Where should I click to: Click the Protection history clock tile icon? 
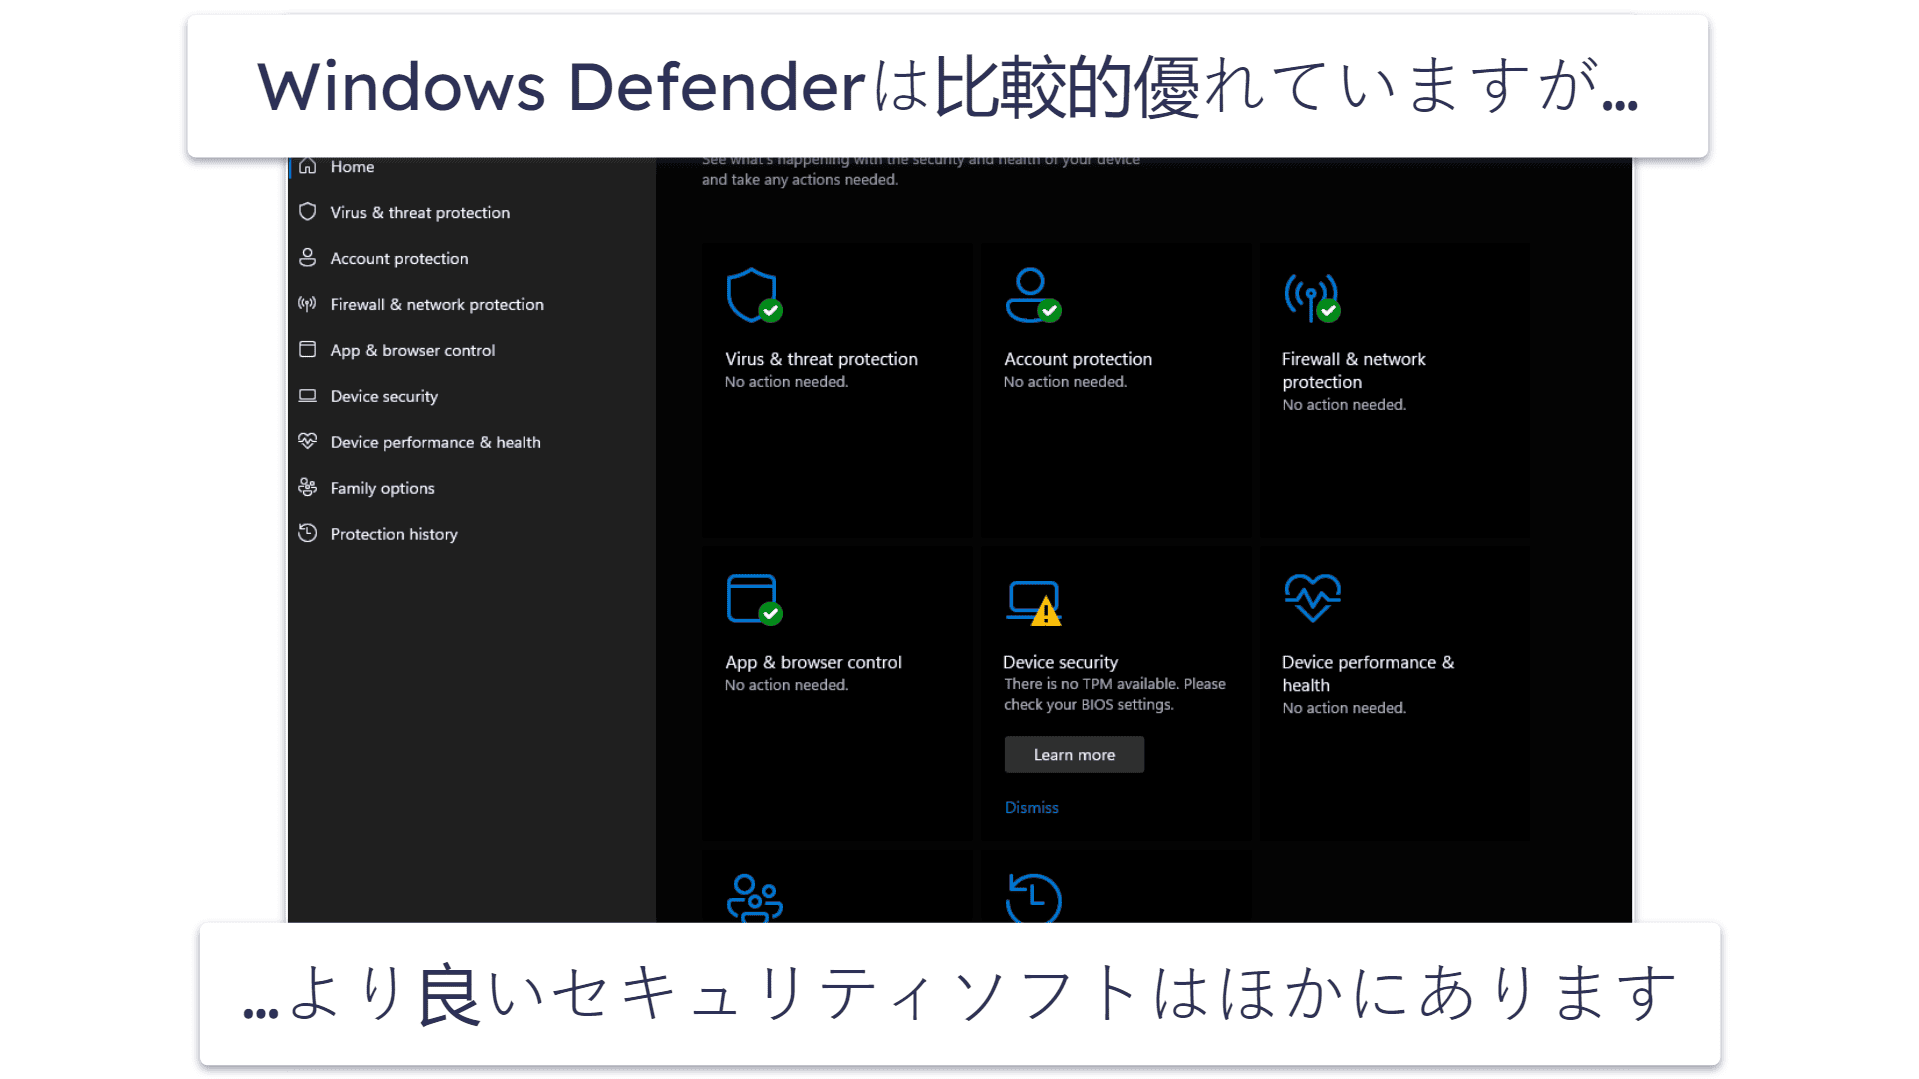click(x=1033, y=898)
